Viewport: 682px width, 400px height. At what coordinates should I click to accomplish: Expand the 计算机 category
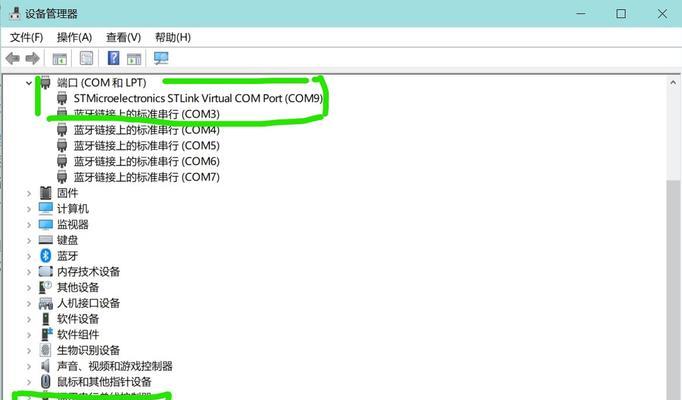29,209
